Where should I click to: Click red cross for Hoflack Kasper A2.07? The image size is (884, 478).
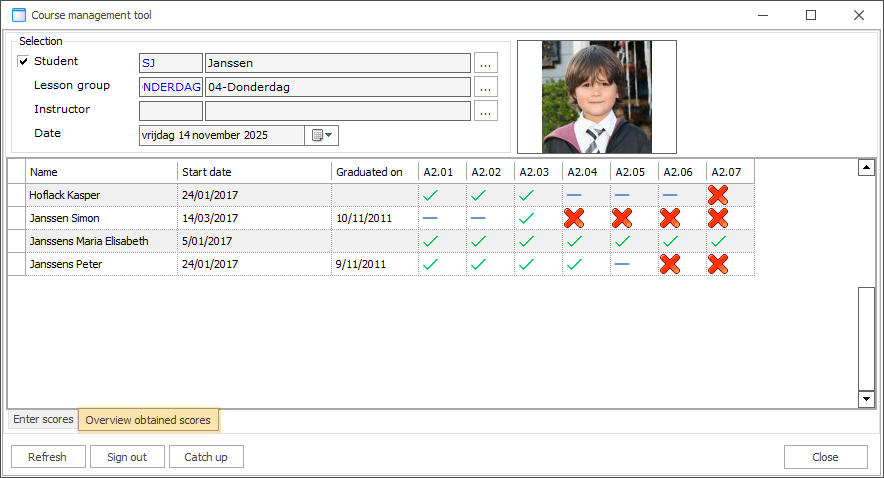tap(719, 195)
